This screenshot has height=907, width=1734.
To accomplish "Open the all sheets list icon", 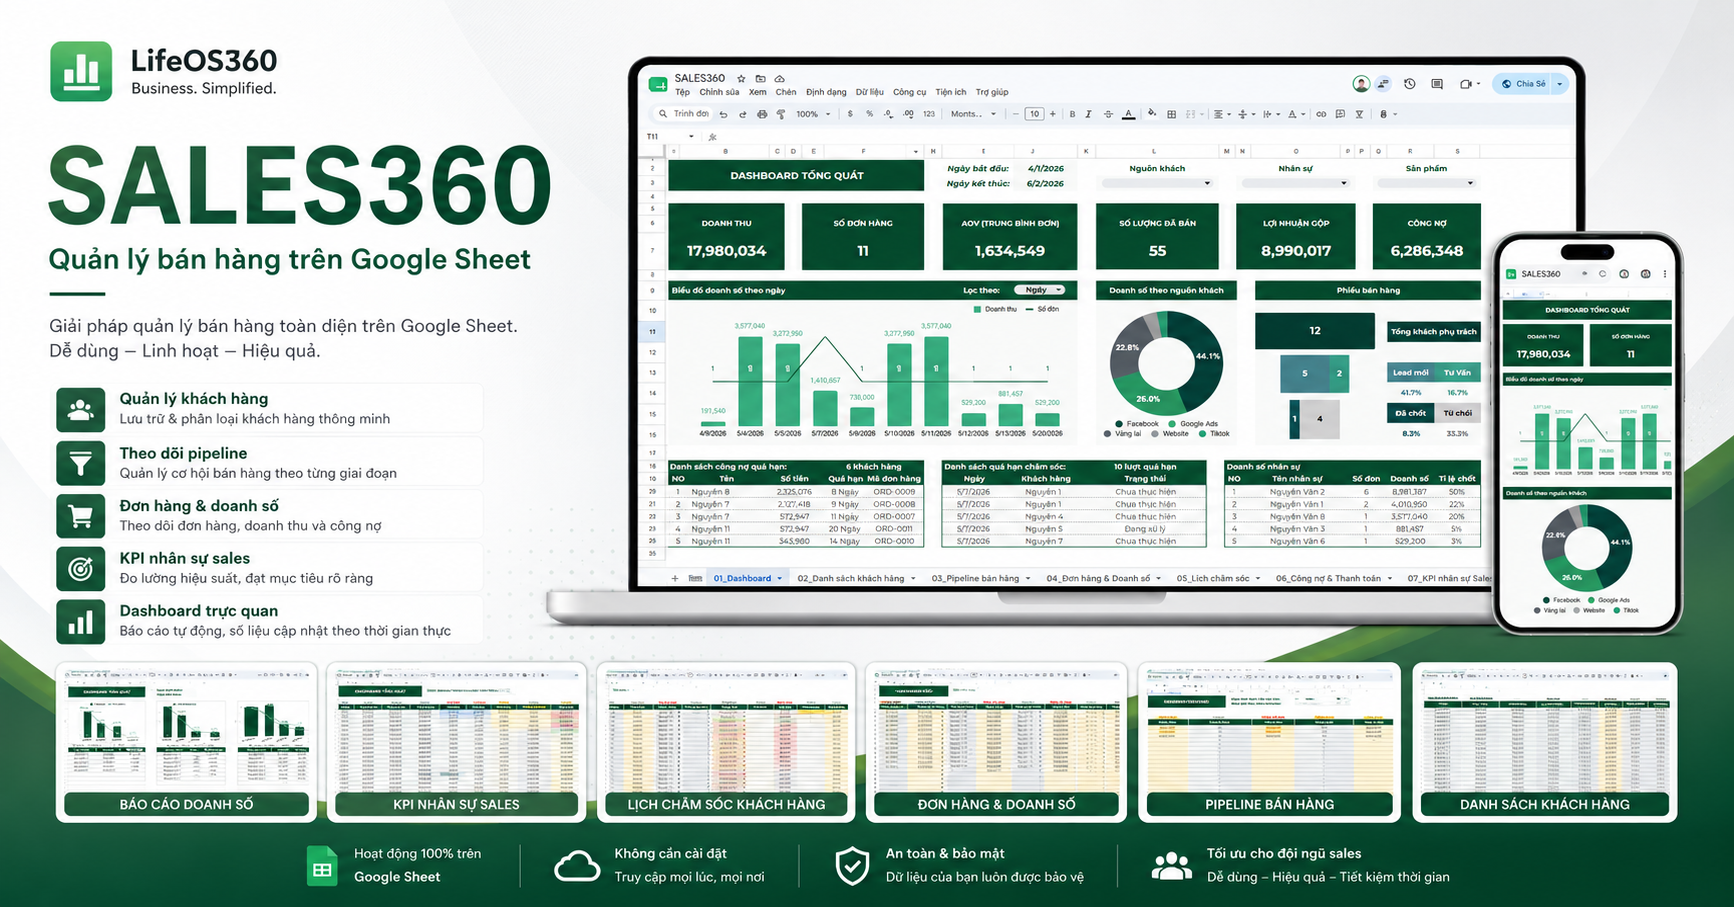I will pos(695,578).
